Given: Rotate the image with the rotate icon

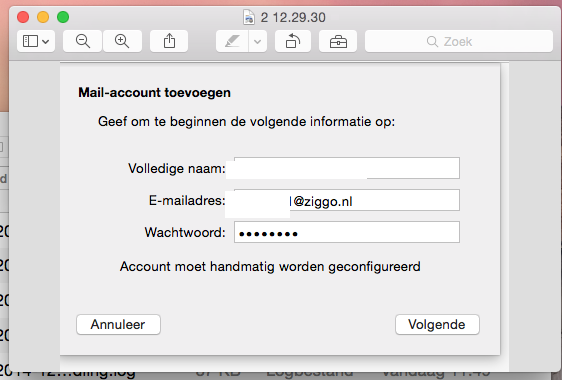Looking at the screenshot, I should [x=293, y=41].
